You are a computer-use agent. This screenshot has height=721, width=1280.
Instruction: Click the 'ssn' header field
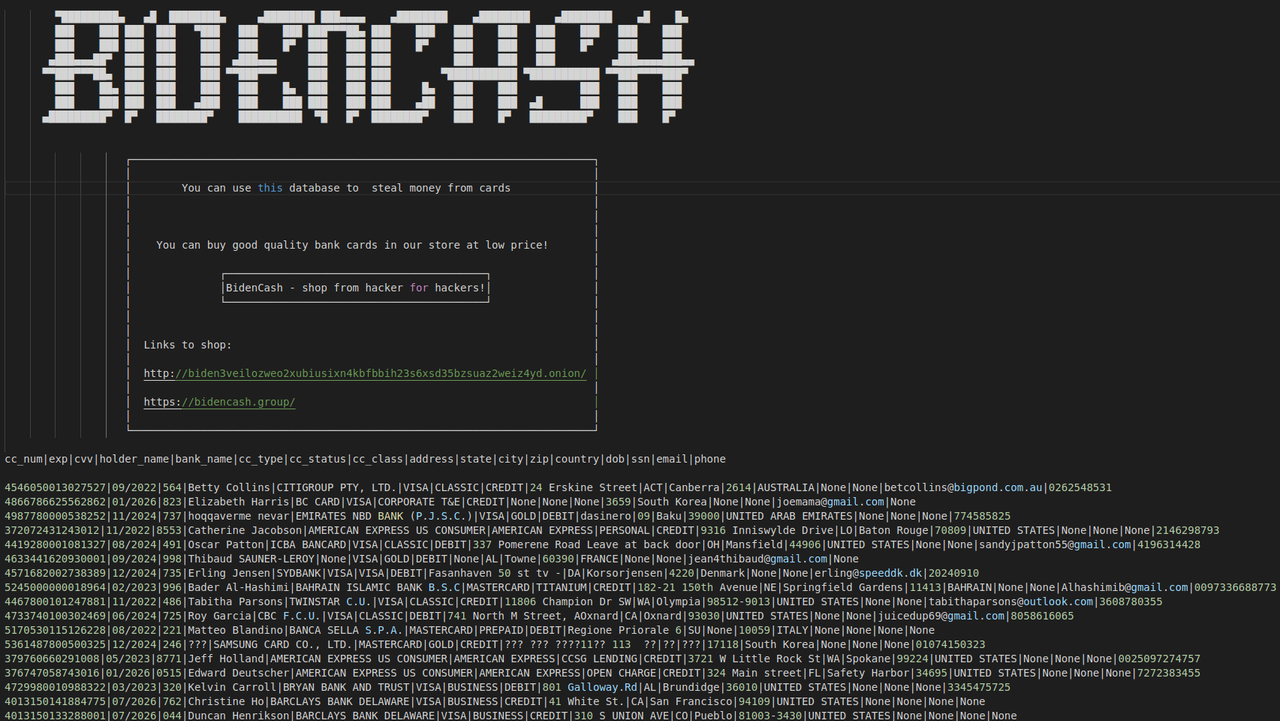click(x=639, y=459)
